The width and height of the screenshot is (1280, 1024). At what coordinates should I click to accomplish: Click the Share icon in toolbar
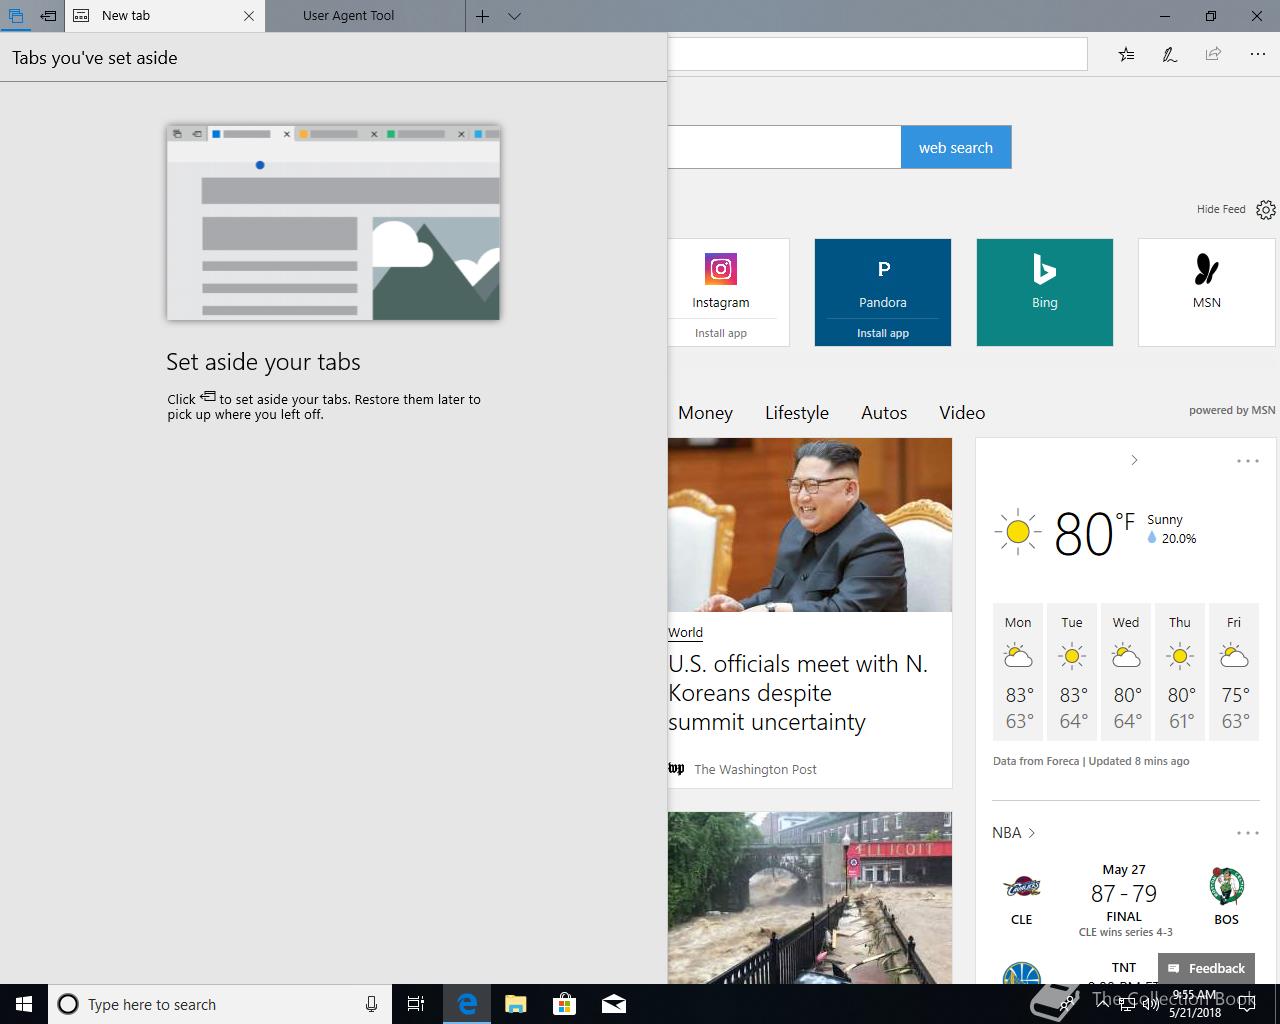click(1213, 54)
